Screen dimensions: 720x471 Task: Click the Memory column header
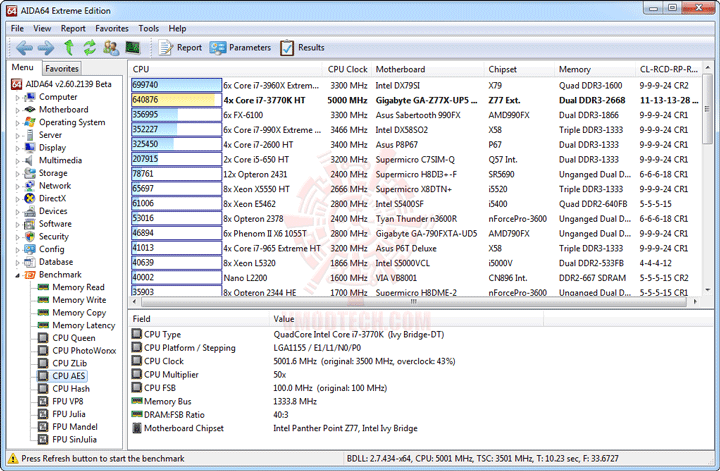click(x=595, y=69)
